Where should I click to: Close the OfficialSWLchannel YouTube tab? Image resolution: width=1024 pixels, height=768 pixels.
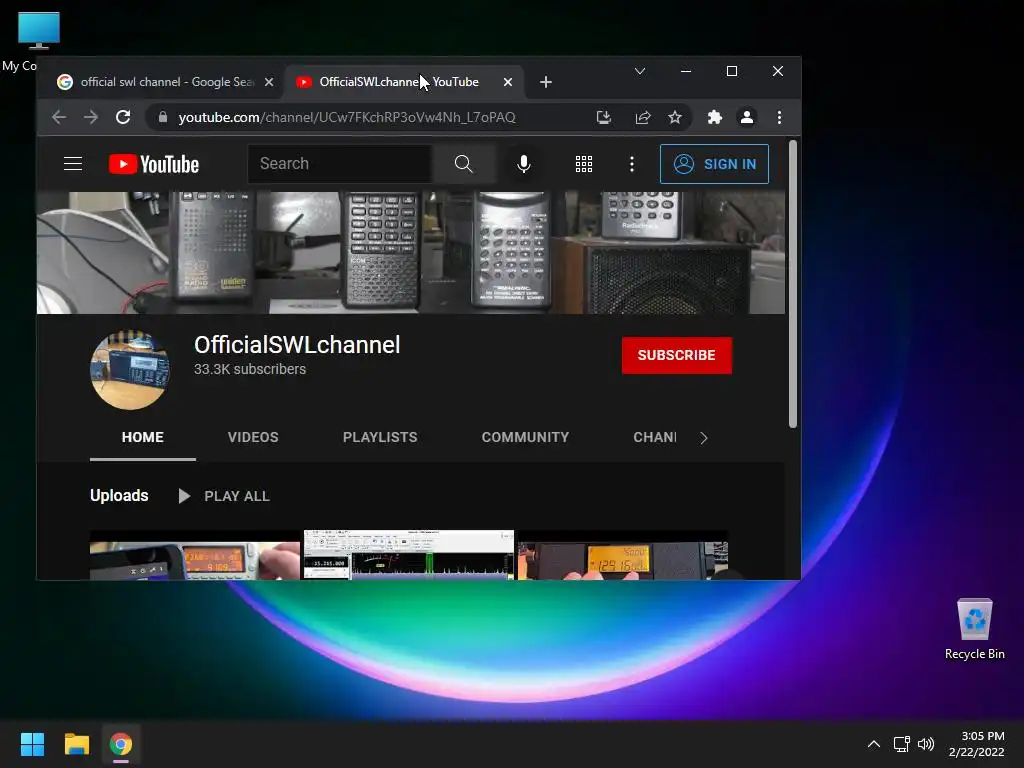click(x=507, y=82)
